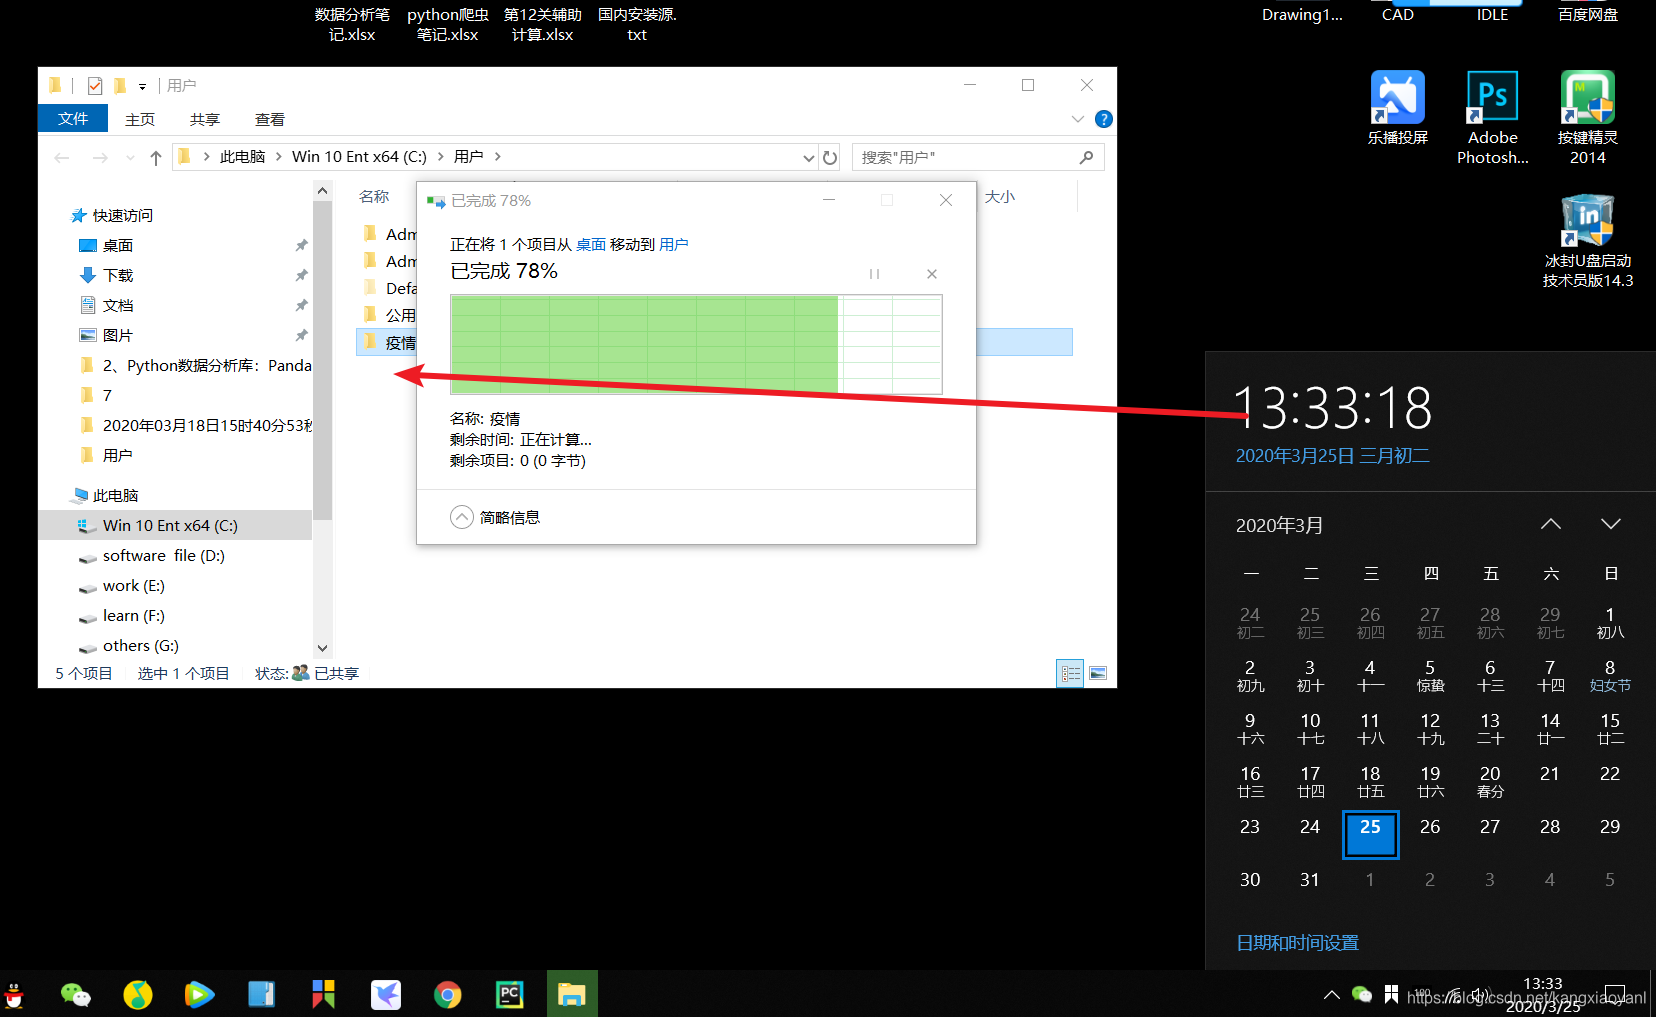This screenshot has height=1017, width=1656.
Task: Open 日期和时间设置 link
Action: click(x=1297, y=942)
